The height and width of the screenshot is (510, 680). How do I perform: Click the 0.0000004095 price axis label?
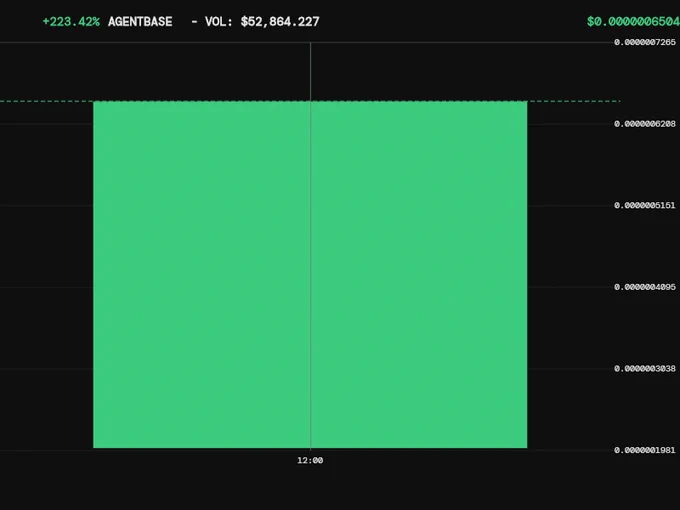644,287
